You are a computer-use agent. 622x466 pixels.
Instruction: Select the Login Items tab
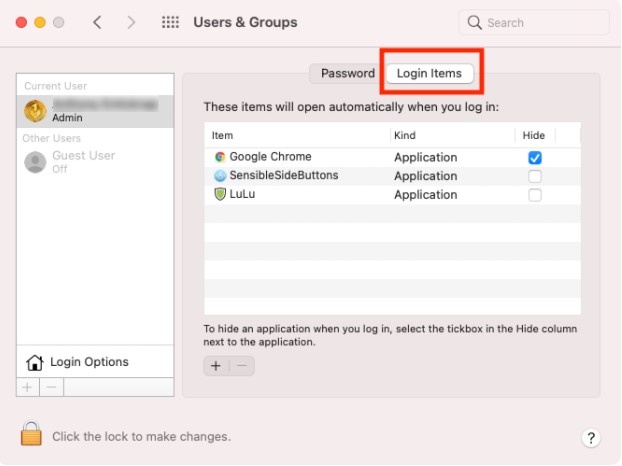(x=429, y=73)
